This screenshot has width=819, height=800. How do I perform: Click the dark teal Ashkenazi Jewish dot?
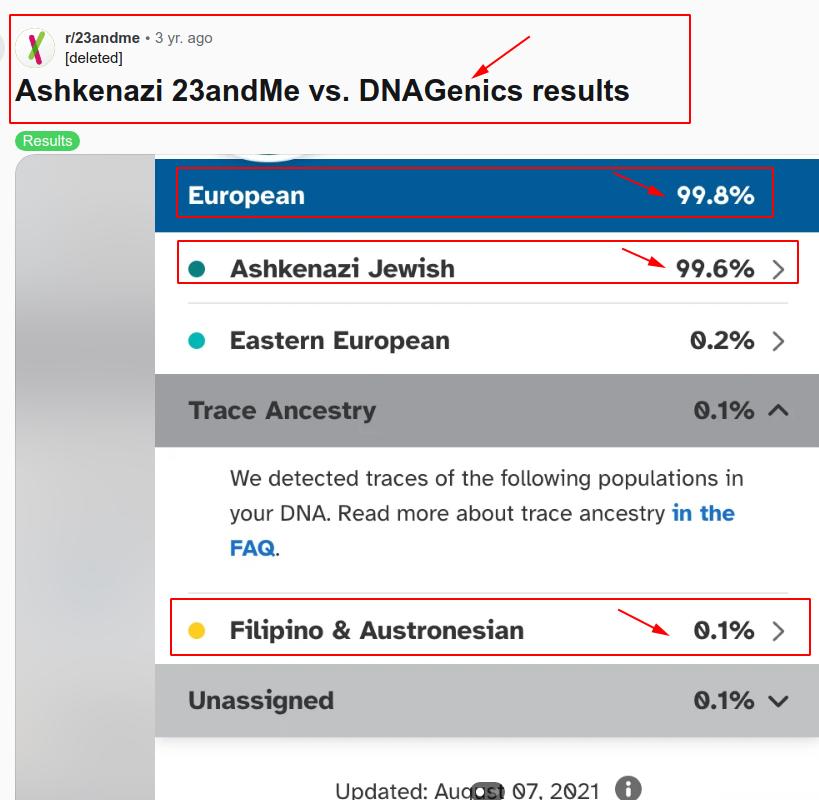[x=197, y=269]
